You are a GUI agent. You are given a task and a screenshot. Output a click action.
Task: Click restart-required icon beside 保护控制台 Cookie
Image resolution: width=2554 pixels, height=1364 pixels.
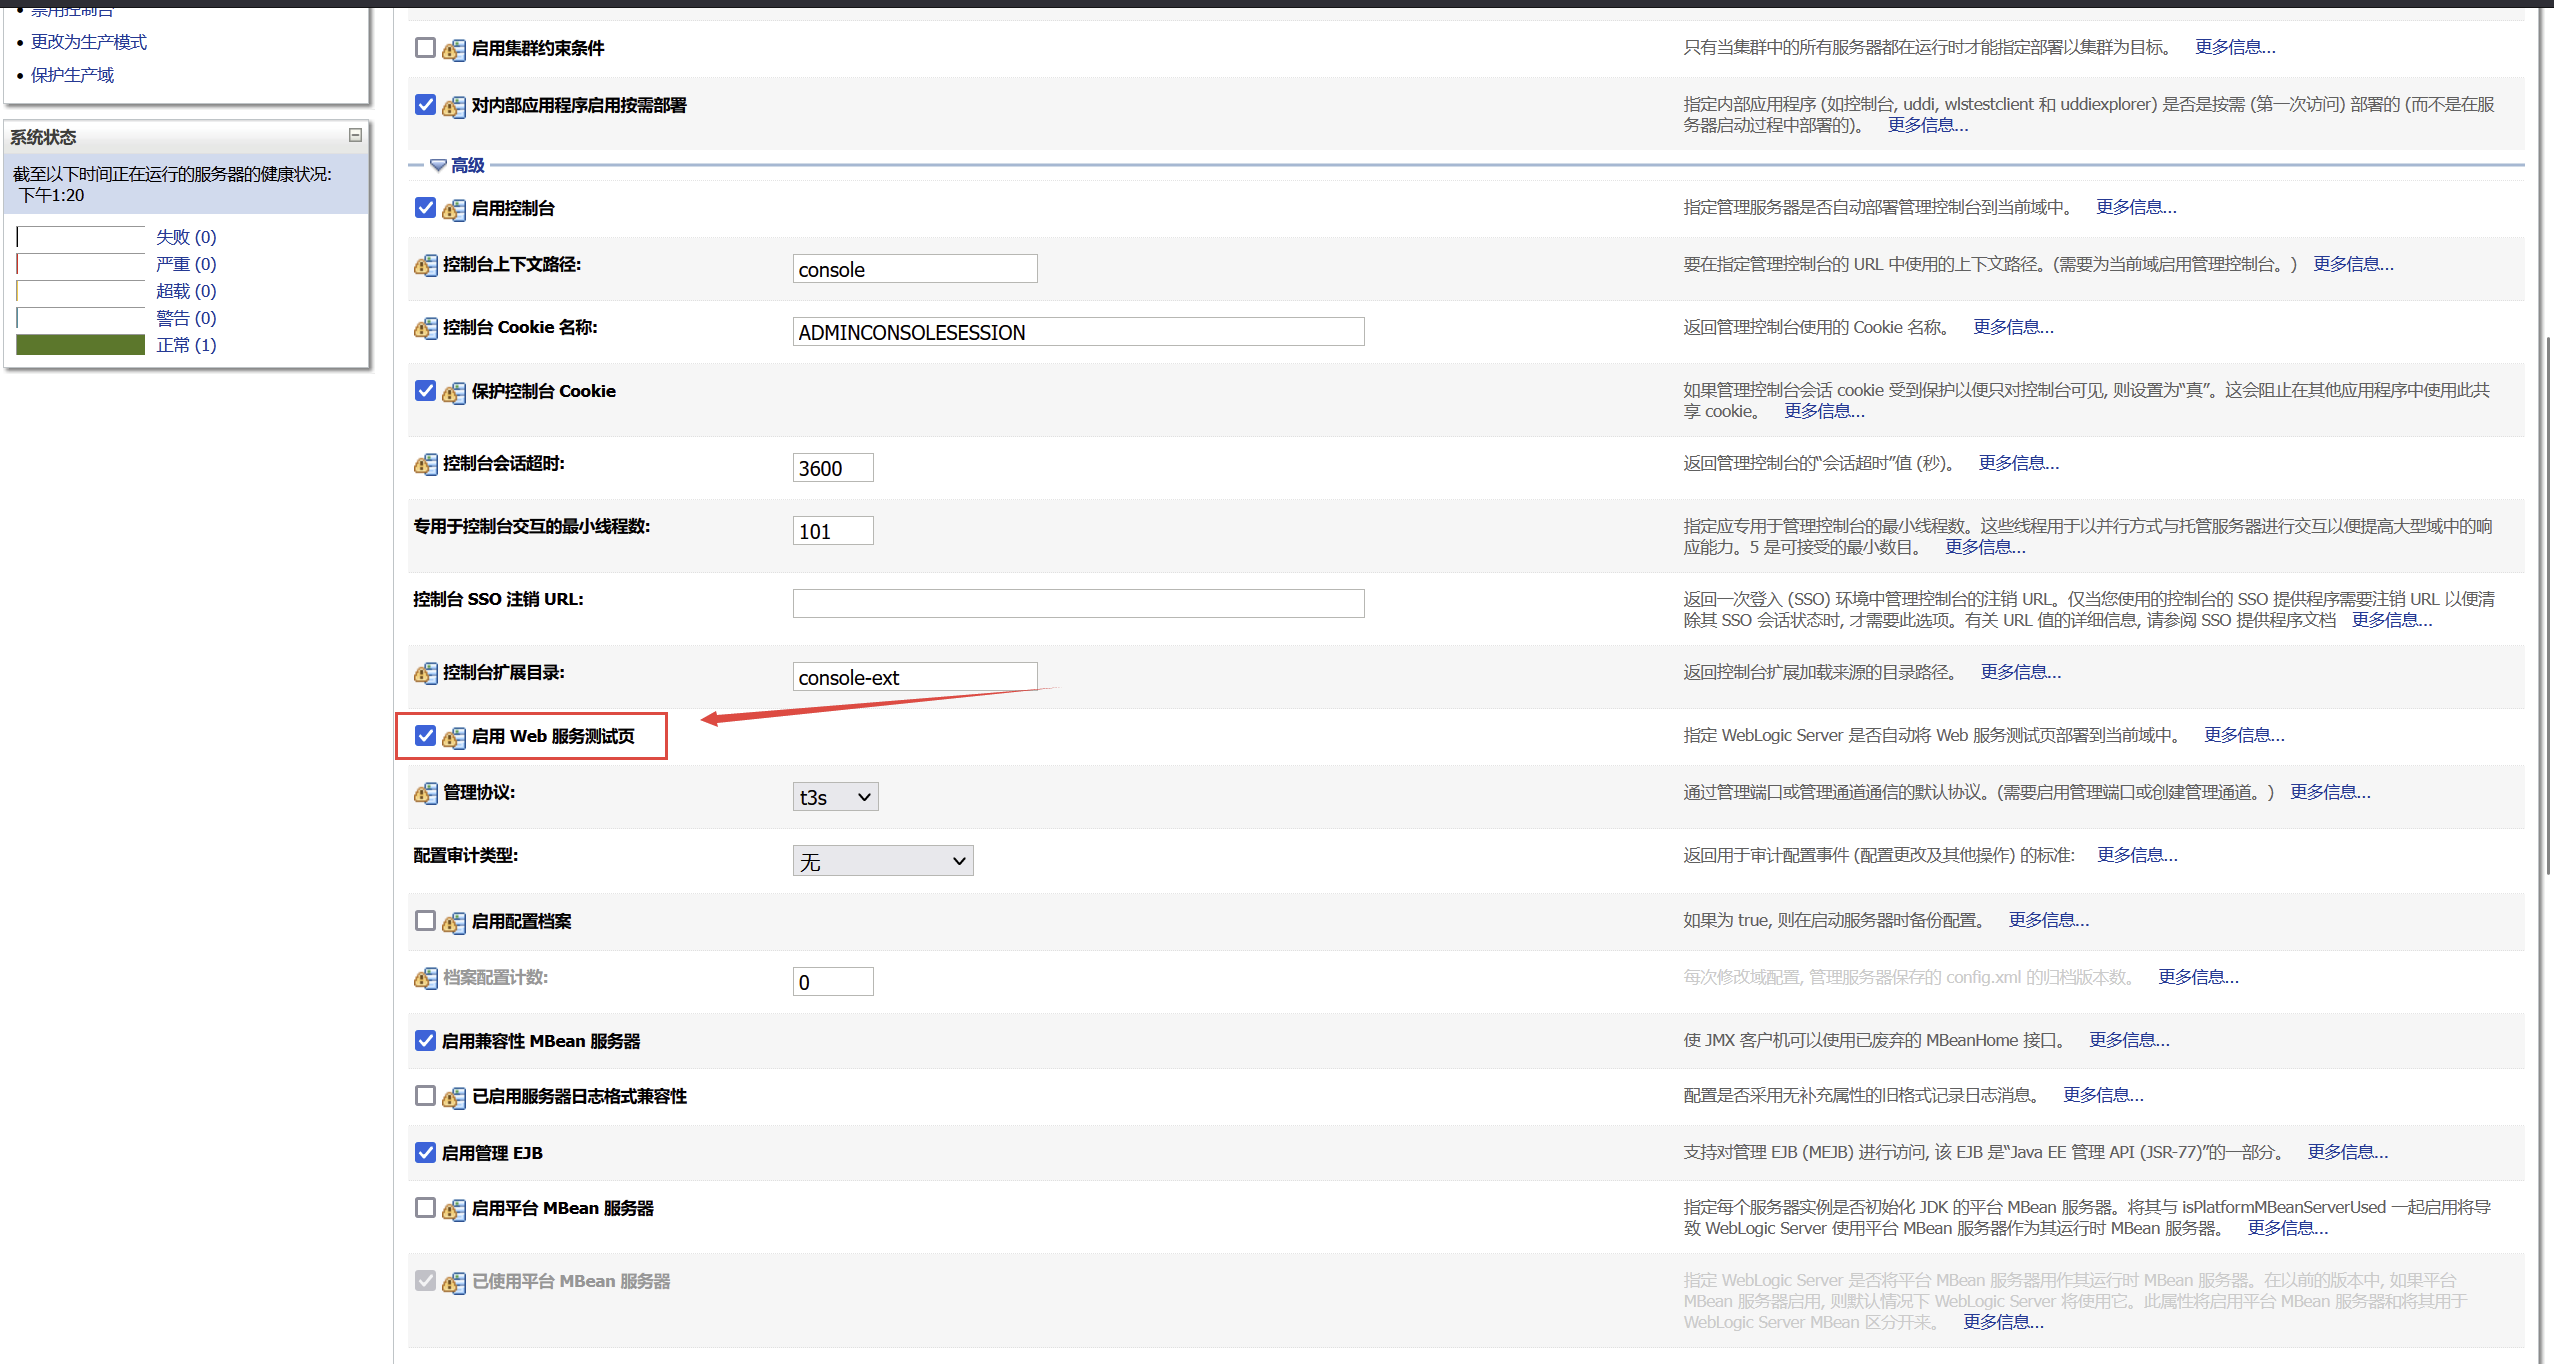tap(454, 392)
